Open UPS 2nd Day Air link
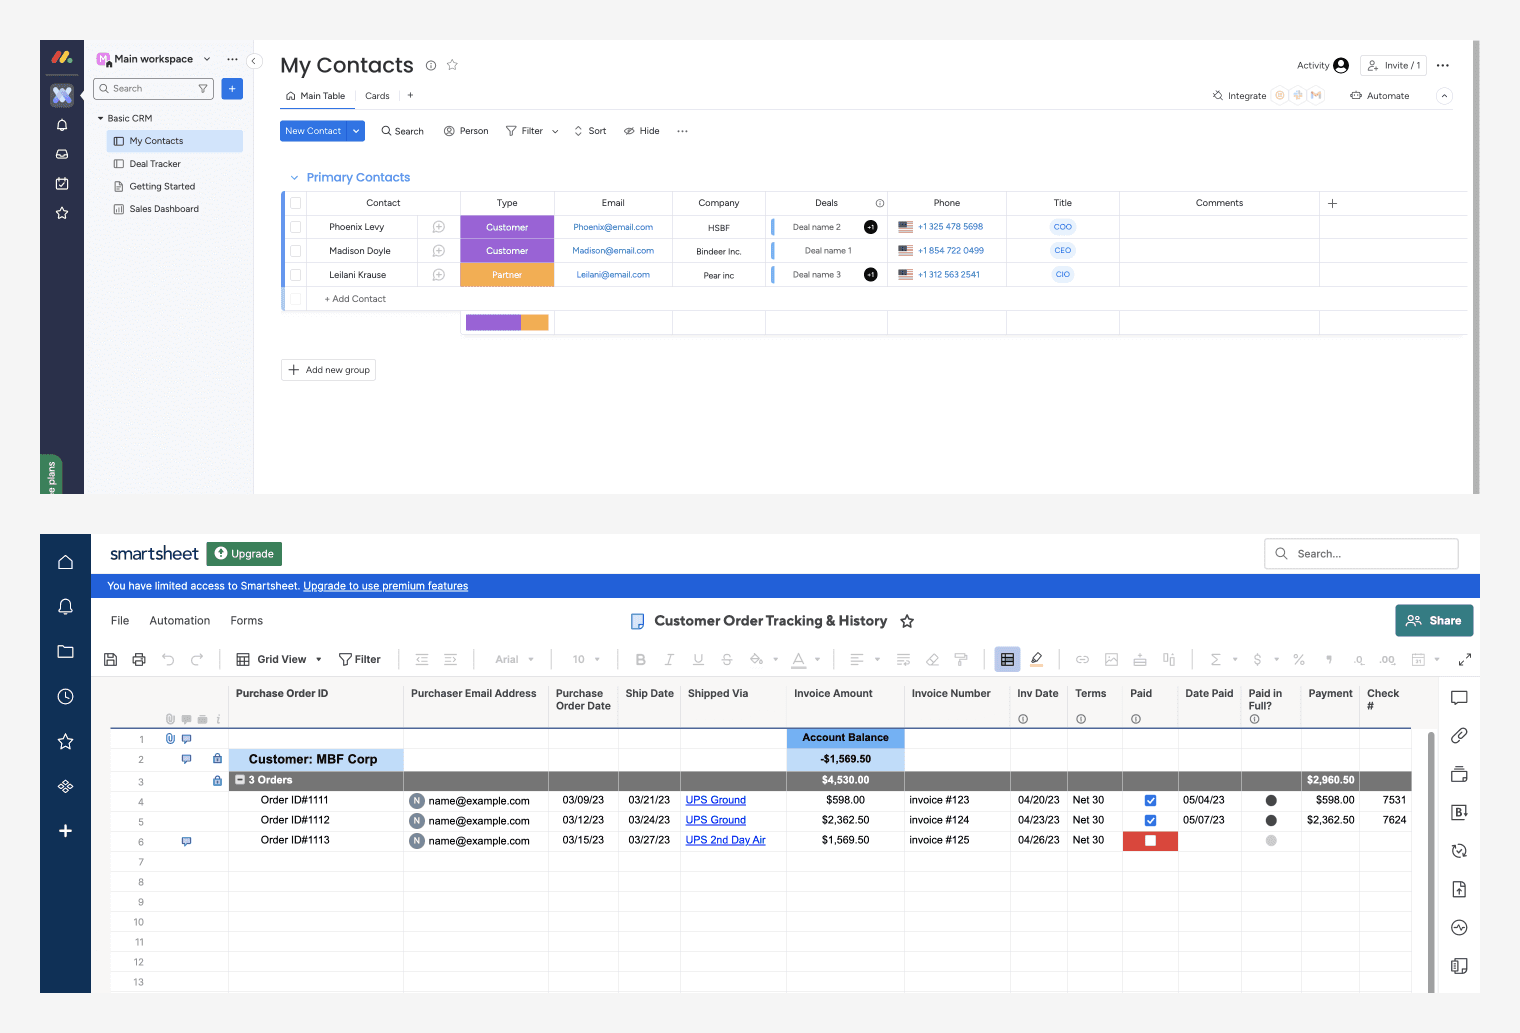Image resolution: width=1520 pixels, height=1033 pixels. point(725,841)
